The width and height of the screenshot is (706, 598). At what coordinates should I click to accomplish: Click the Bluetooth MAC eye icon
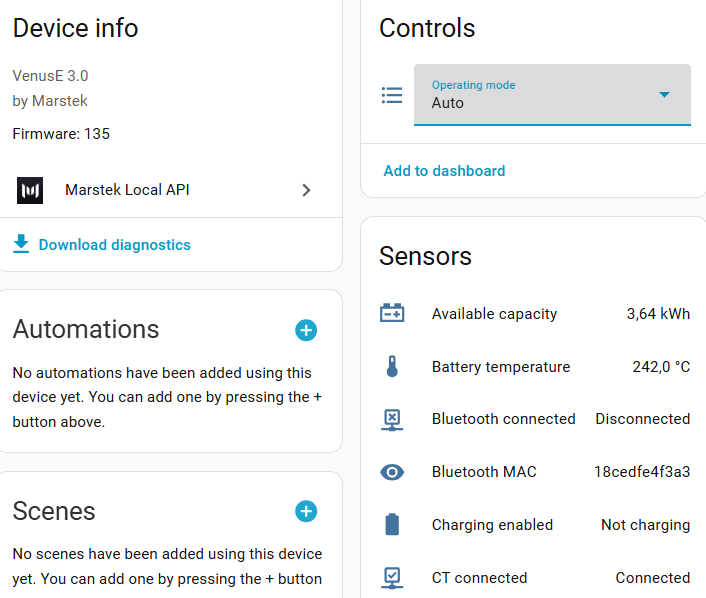(x=392, y=472)
